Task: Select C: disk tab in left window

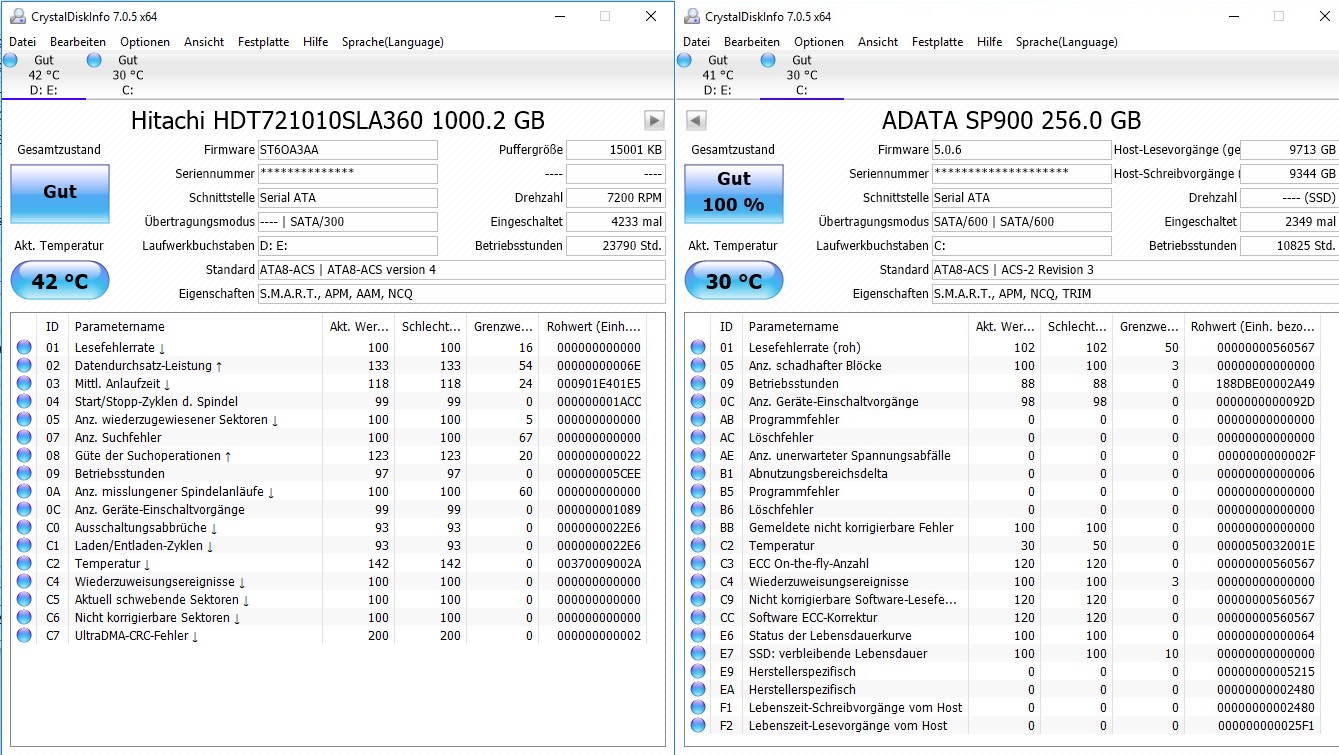Action: [x=127, y=75]
